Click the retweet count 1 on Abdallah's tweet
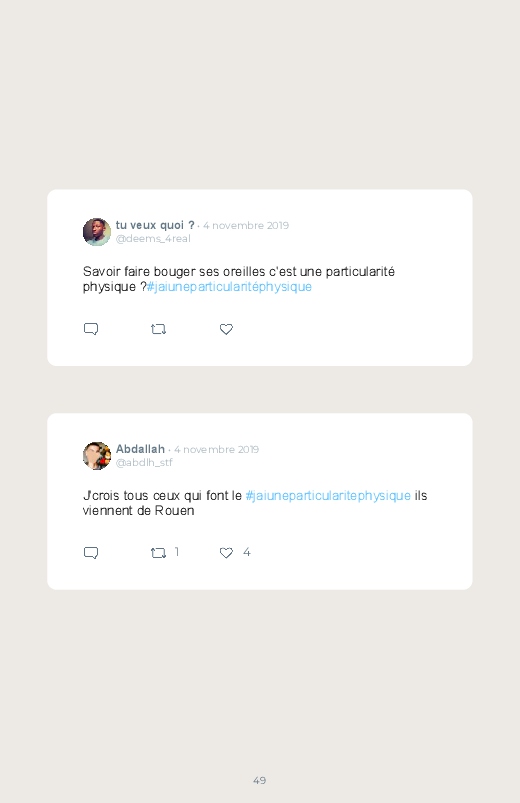Screen dimensions: 520x803 click(177, 552)
